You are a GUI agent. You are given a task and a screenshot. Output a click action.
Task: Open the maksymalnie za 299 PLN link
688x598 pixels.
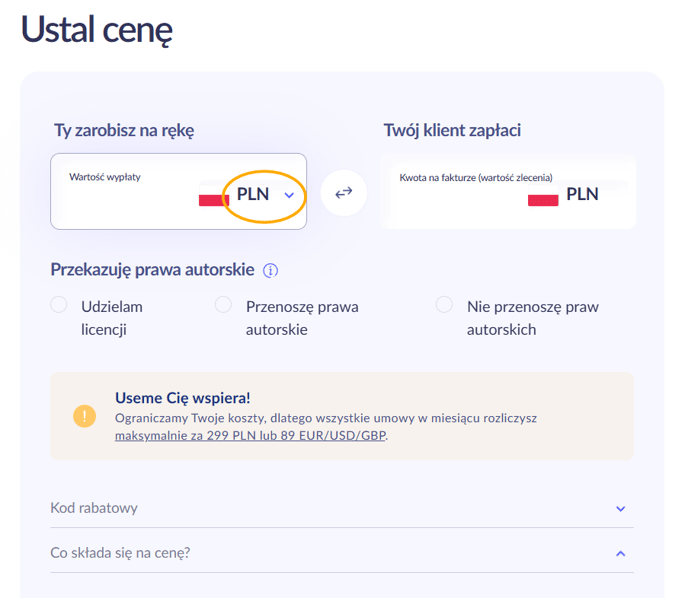(x=251, y=435)
